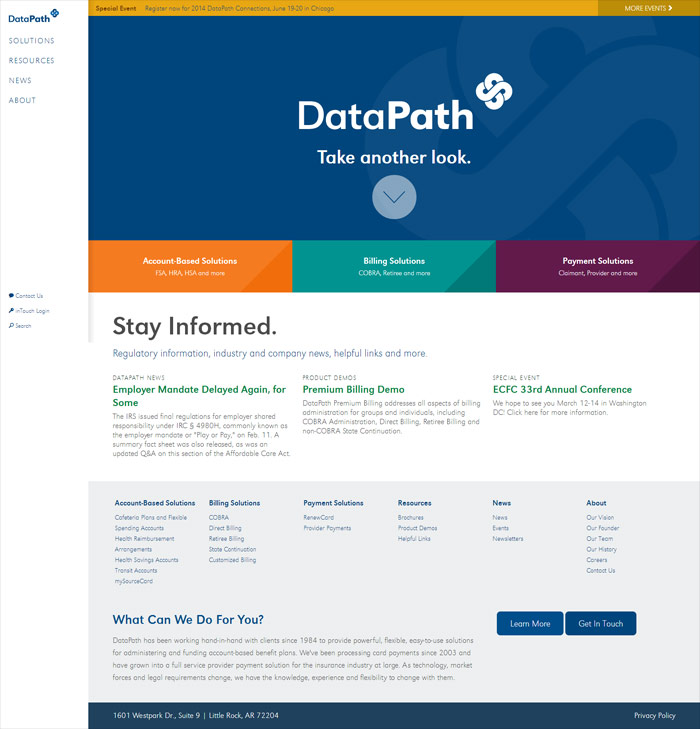Open the Privacy Policy footer link

coord(654,716)
